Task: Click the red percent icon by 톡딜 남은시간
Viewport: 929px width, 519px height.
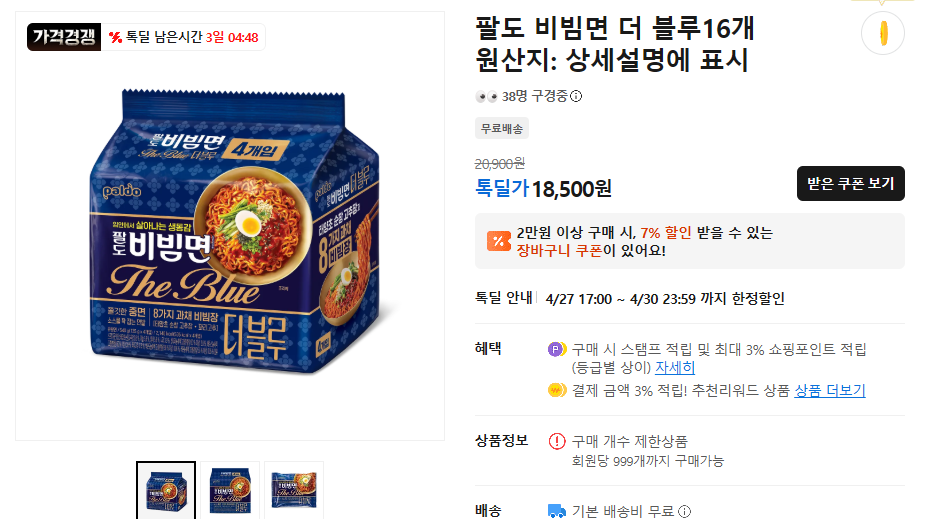Action: [x=115, y=38]
